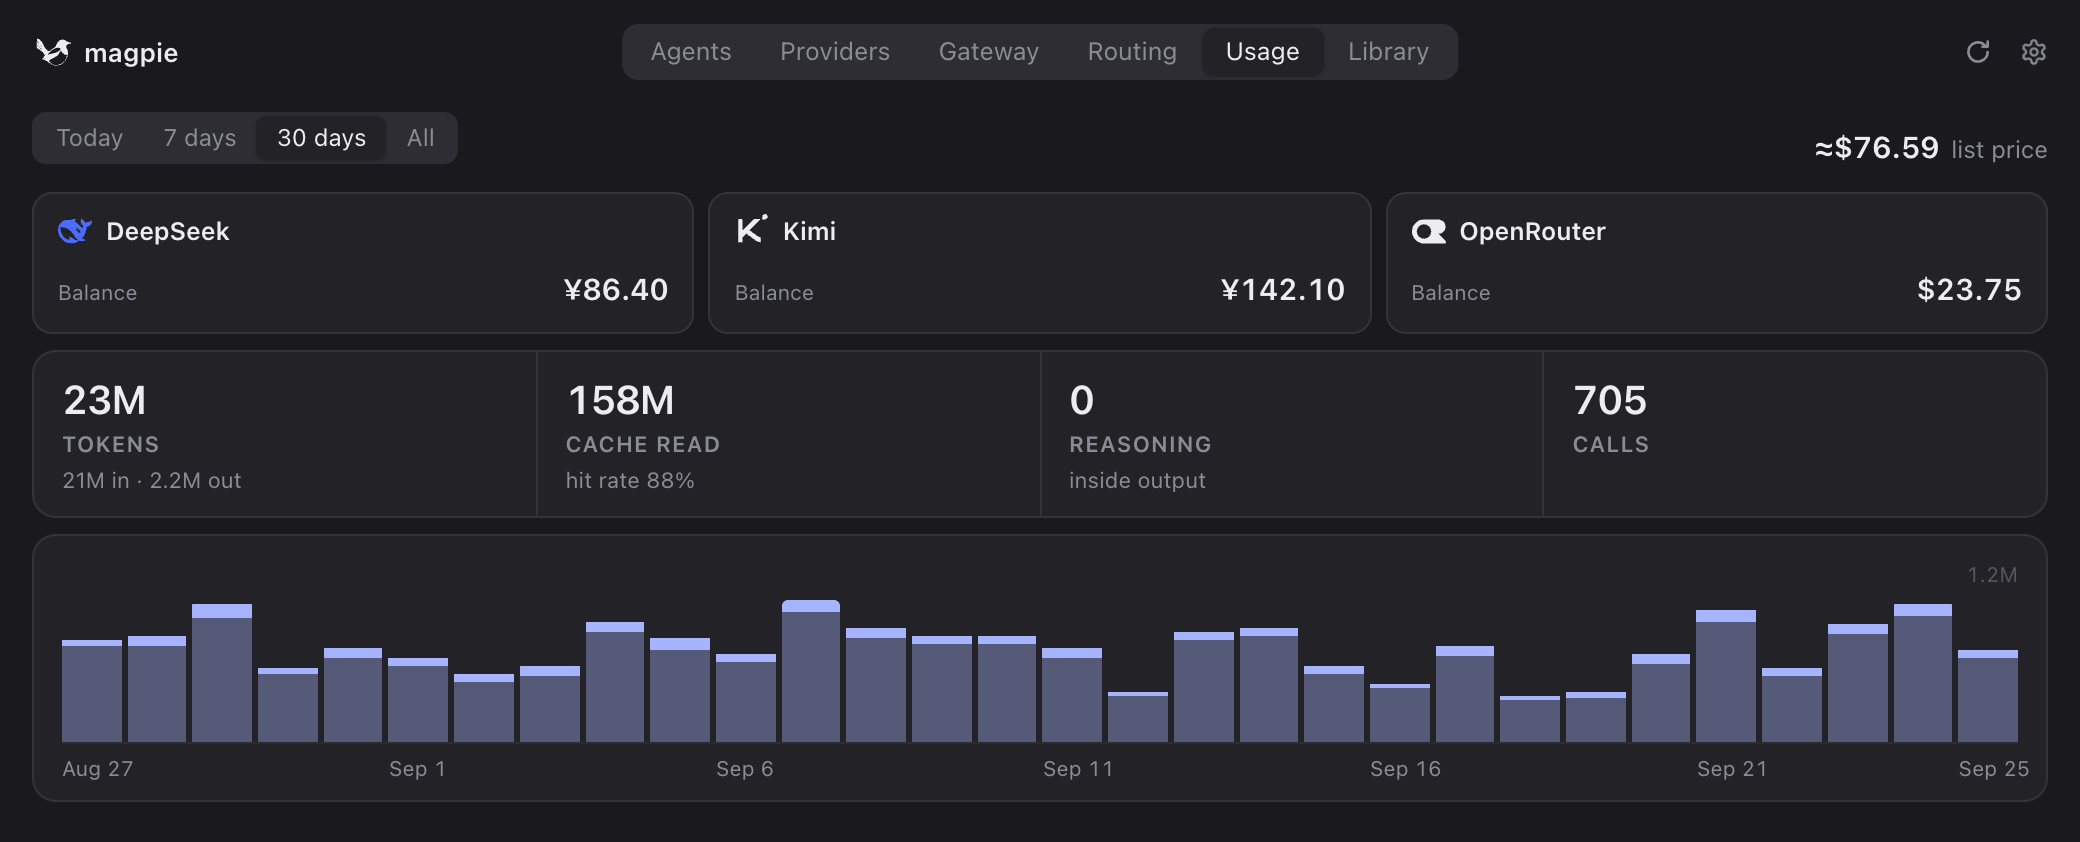The width and height of the screenshot is (2080, 842).
Task: Click the 705 CALLS stat
Action: point(1795,434)
